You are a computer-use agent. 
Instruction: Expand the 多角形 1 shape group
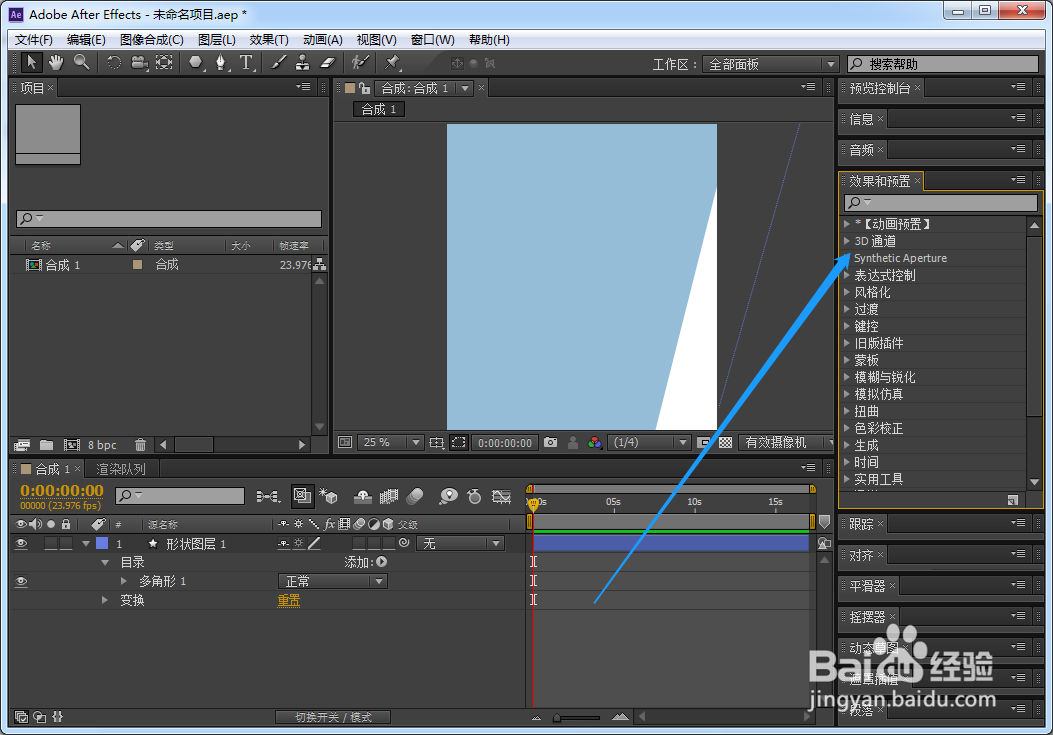(x=124, y=581)
